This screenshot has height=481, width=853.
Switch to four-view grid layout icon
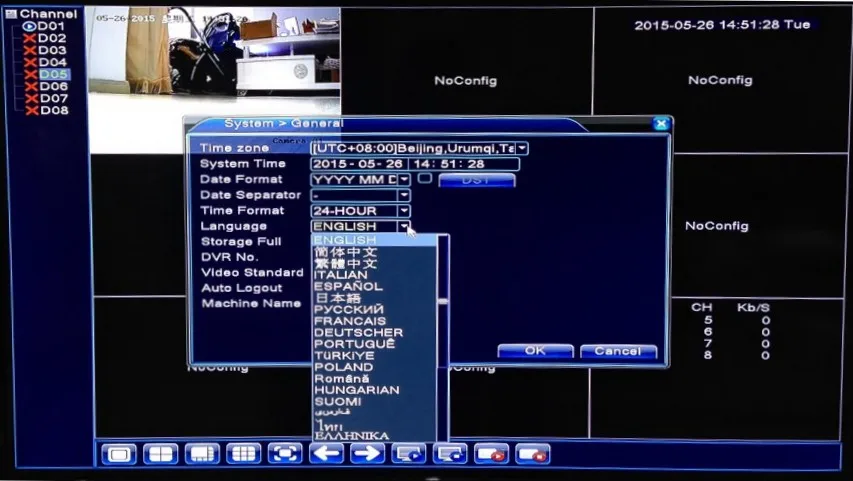(160, 454)
